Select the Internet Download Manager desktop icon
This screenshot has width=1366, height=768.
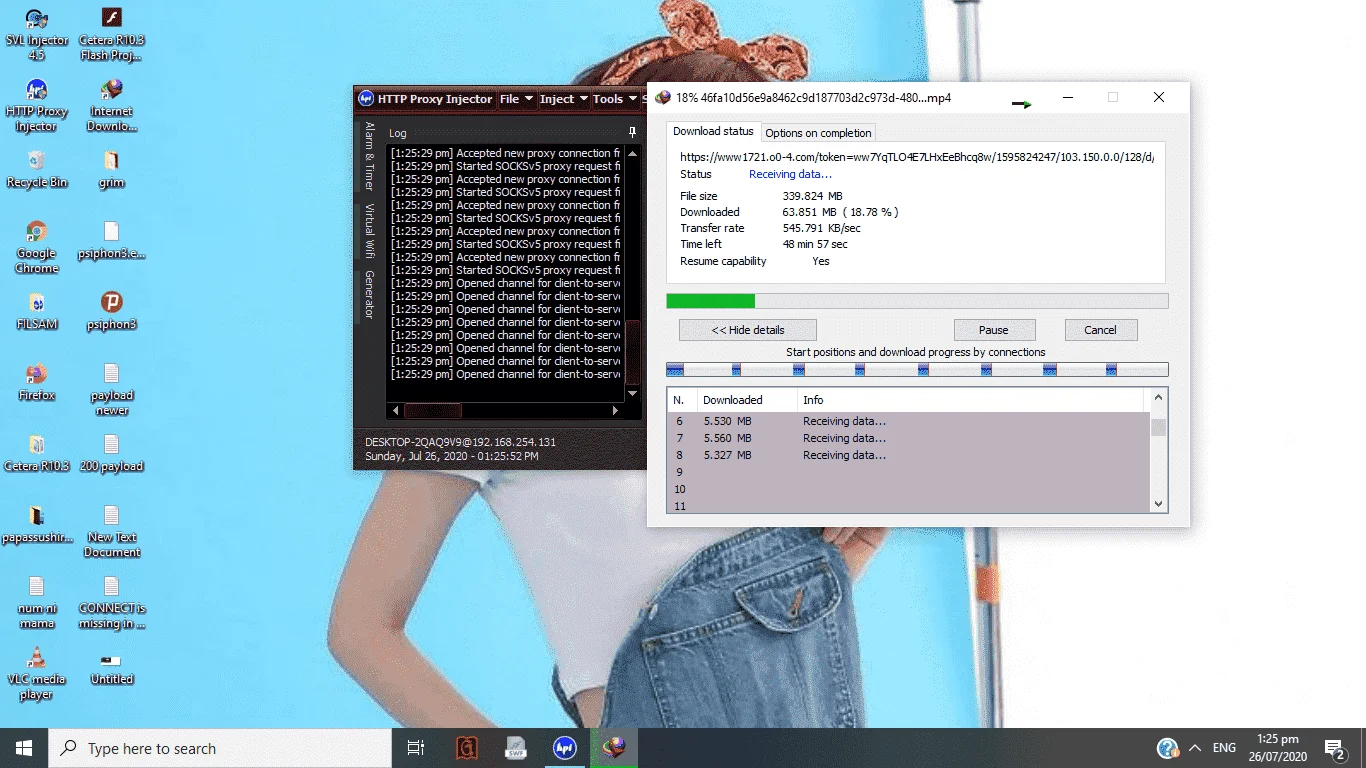[x=112, y=105]
